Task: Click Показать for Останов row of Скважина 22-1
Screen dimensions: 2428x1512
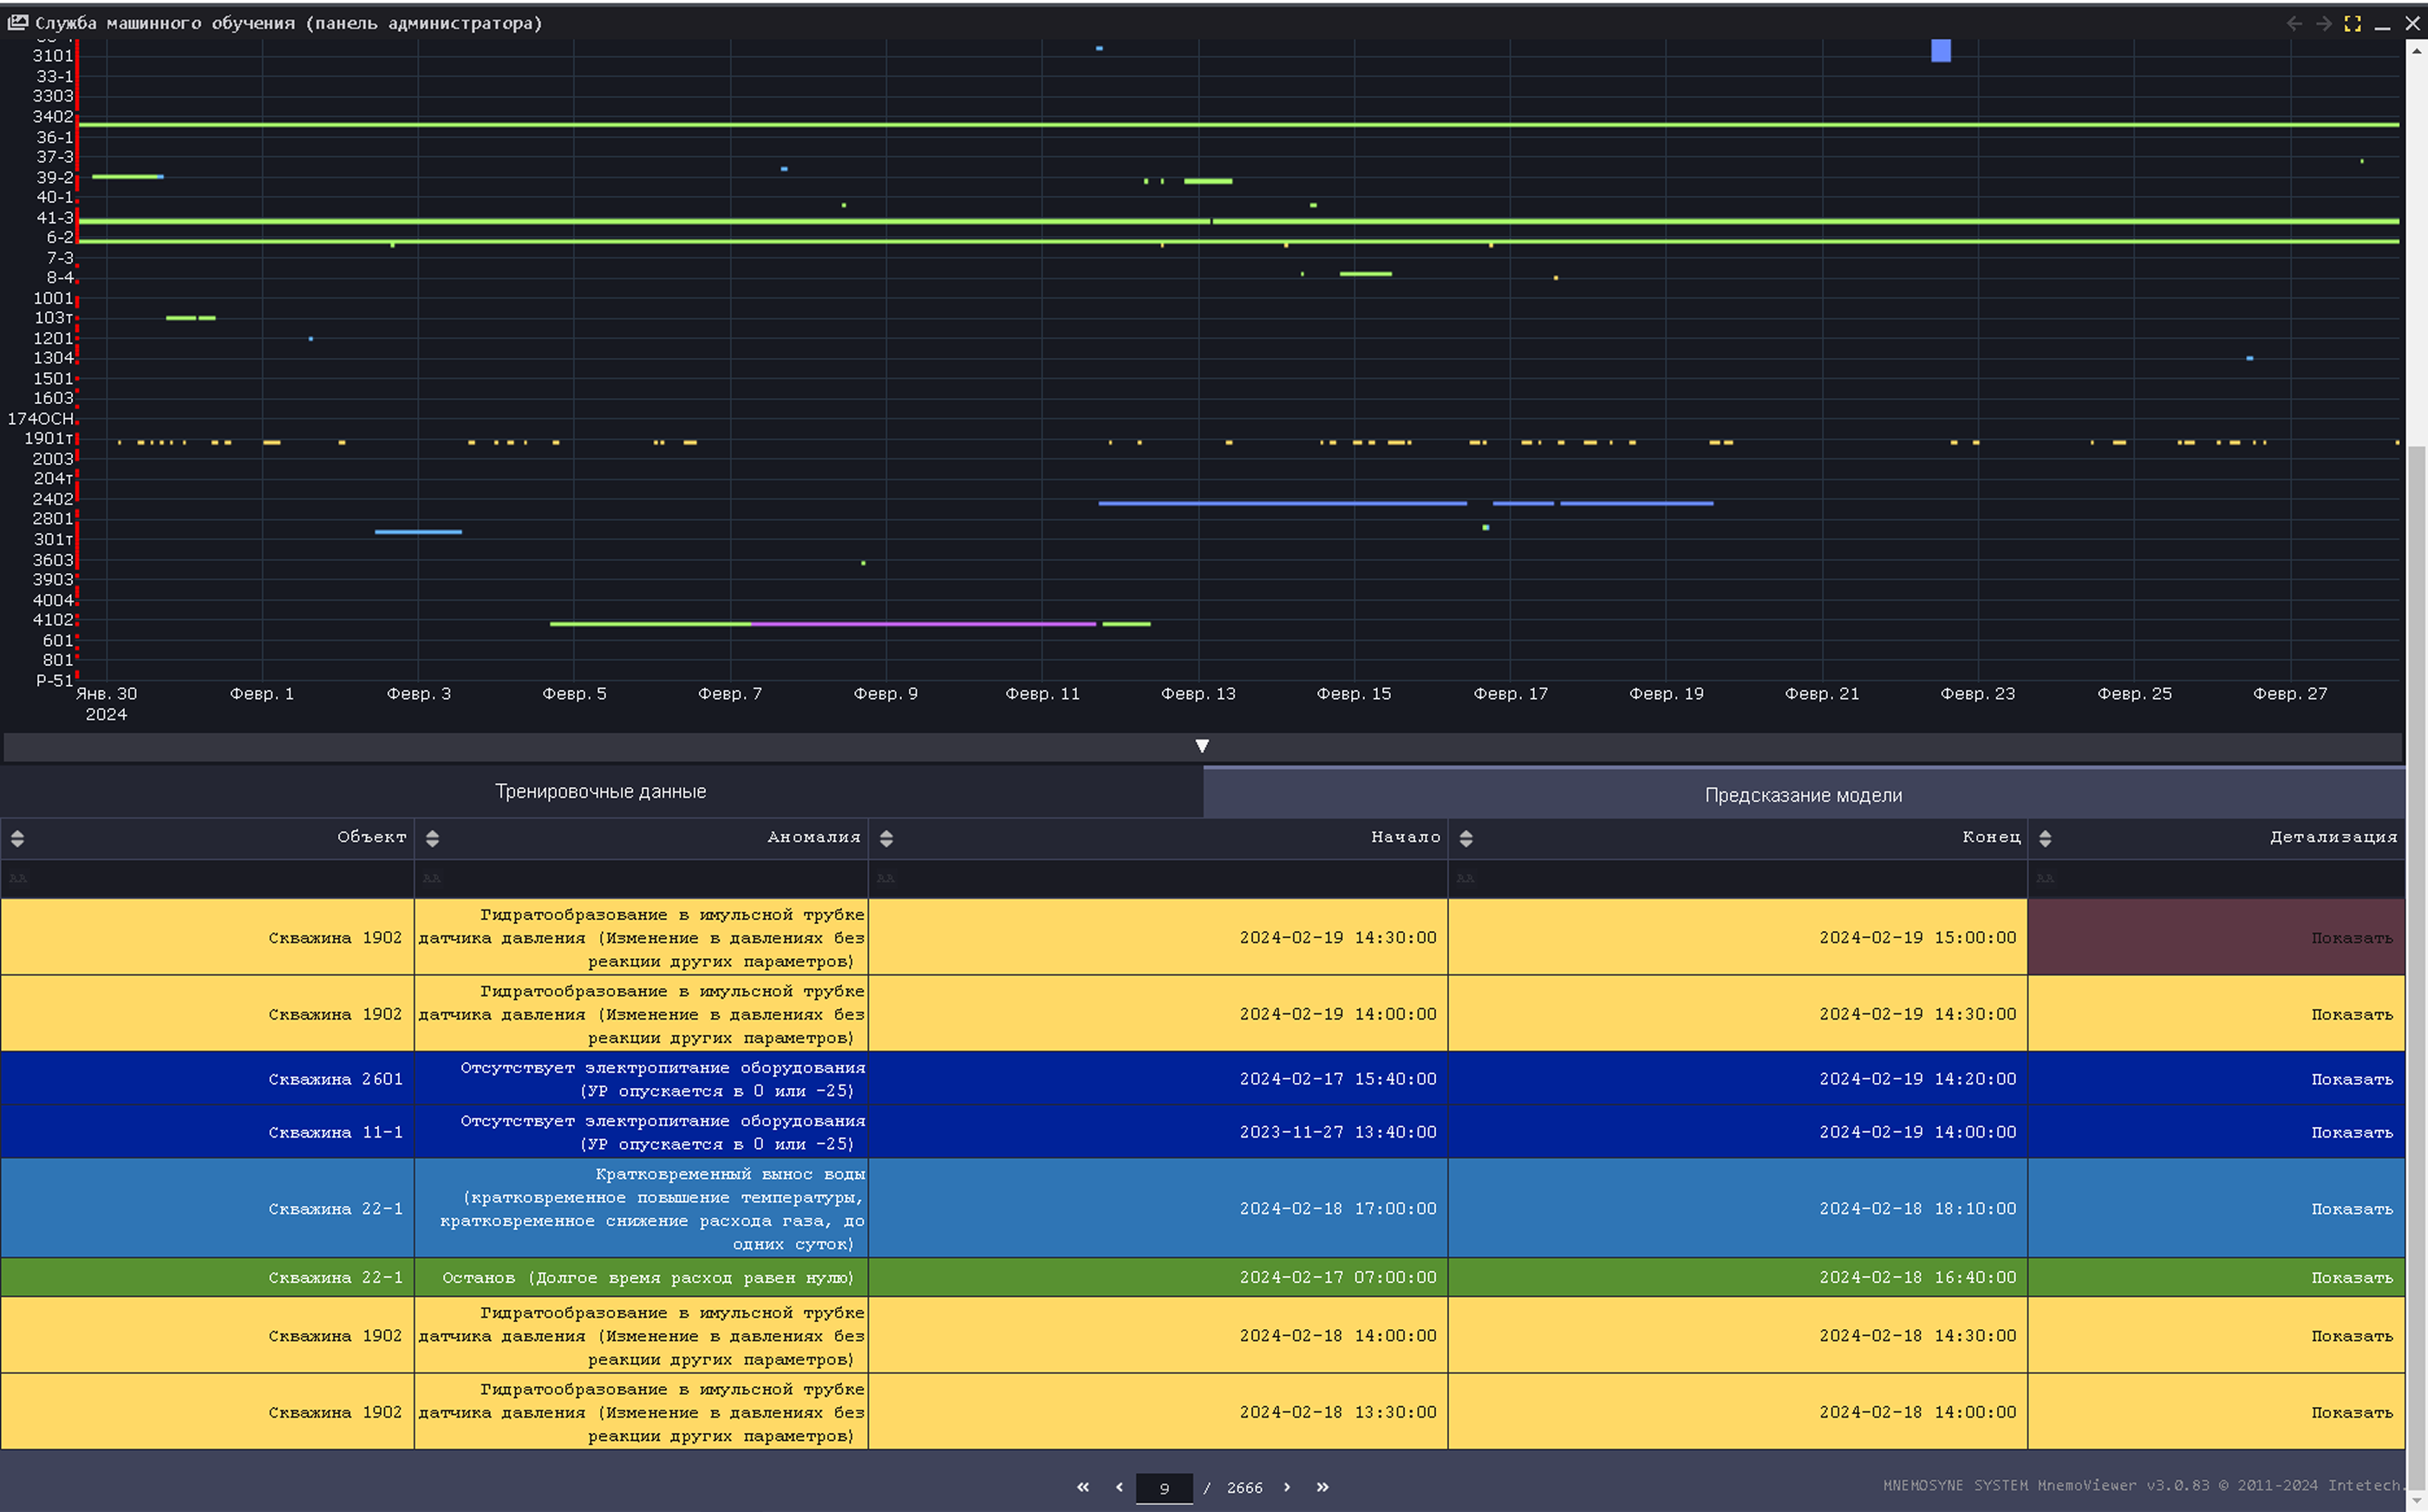Action: pos(2351,1277)
